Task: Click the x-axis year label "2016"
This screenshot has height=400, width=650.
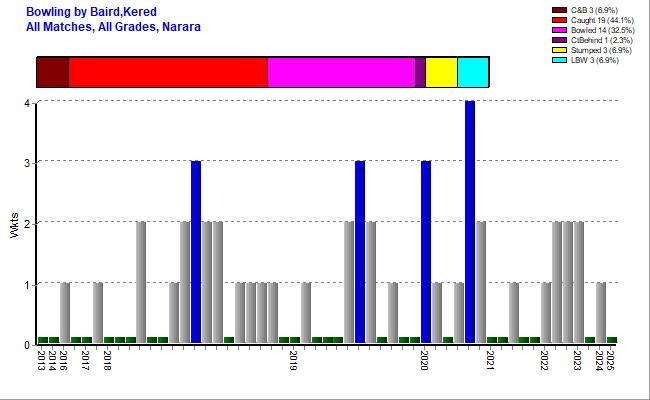Action: 63,360
